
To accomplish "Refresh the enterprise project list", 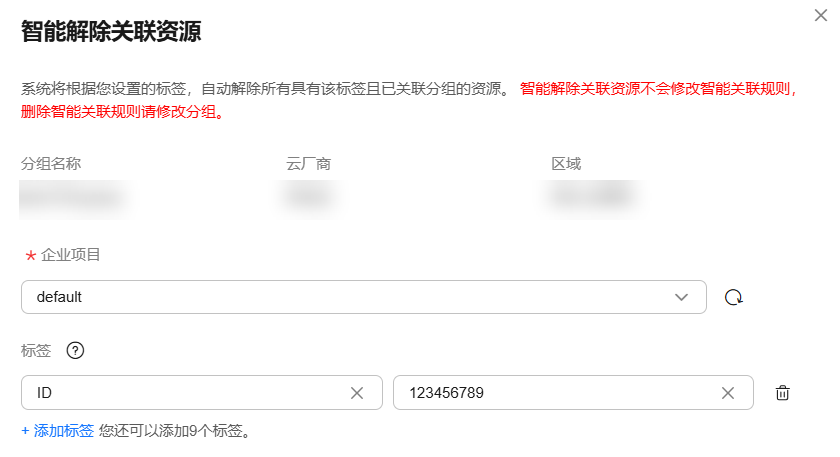I will tap(734, 297).
